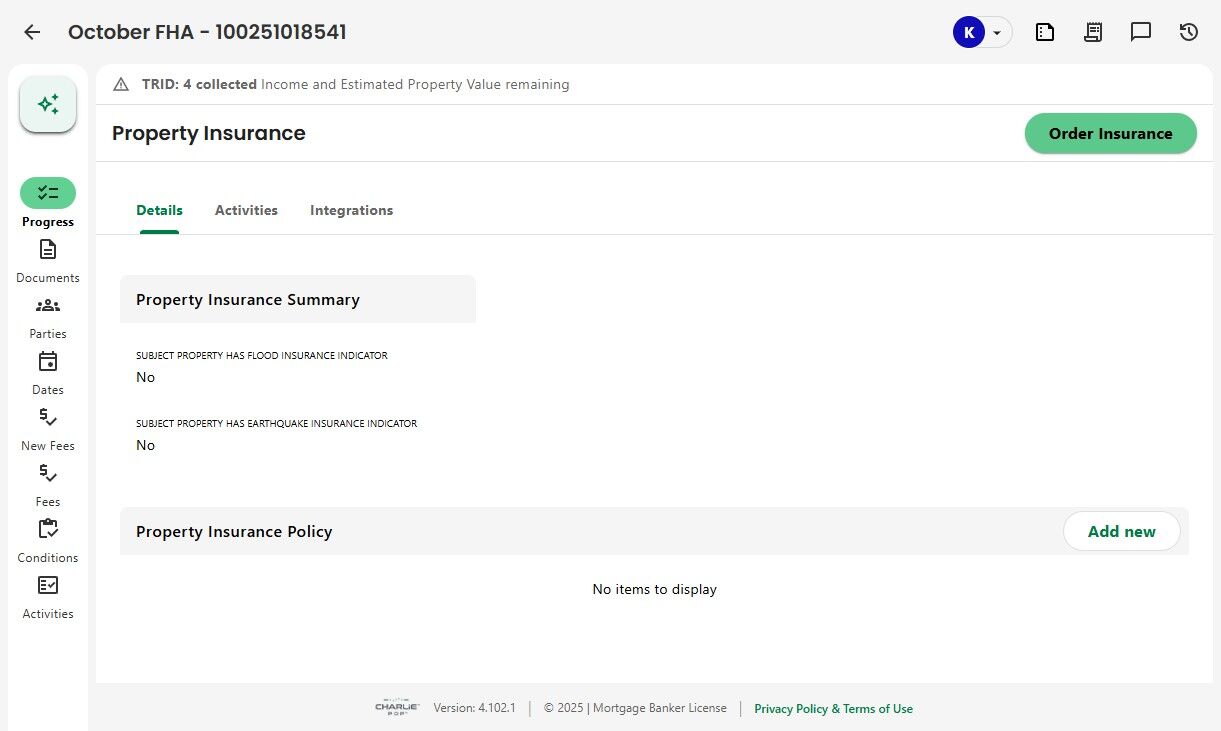Open the Progress checklist icon
The width and height of the screenshot is (1221, 731).
48,193
